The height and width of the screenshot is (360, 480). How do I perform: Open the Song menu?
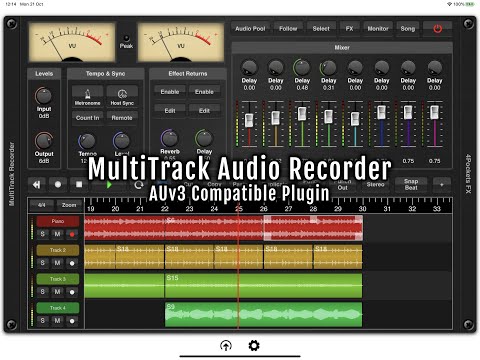pyautogui.click(x=408, y=29)
